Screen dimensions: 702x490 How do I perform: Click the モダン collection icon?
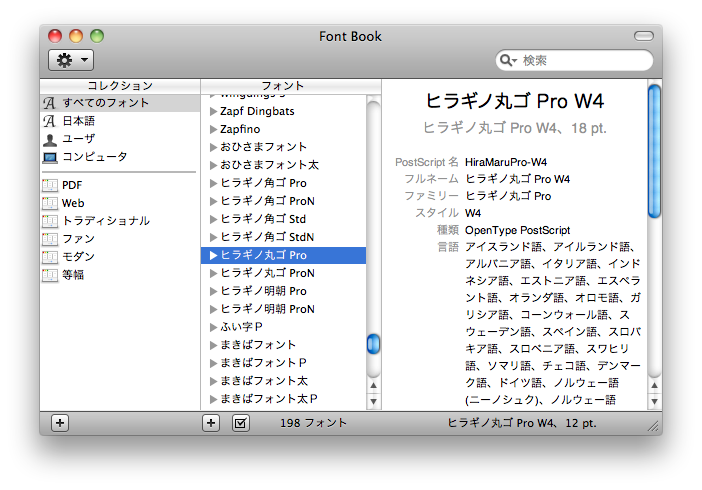coord(50,257)
